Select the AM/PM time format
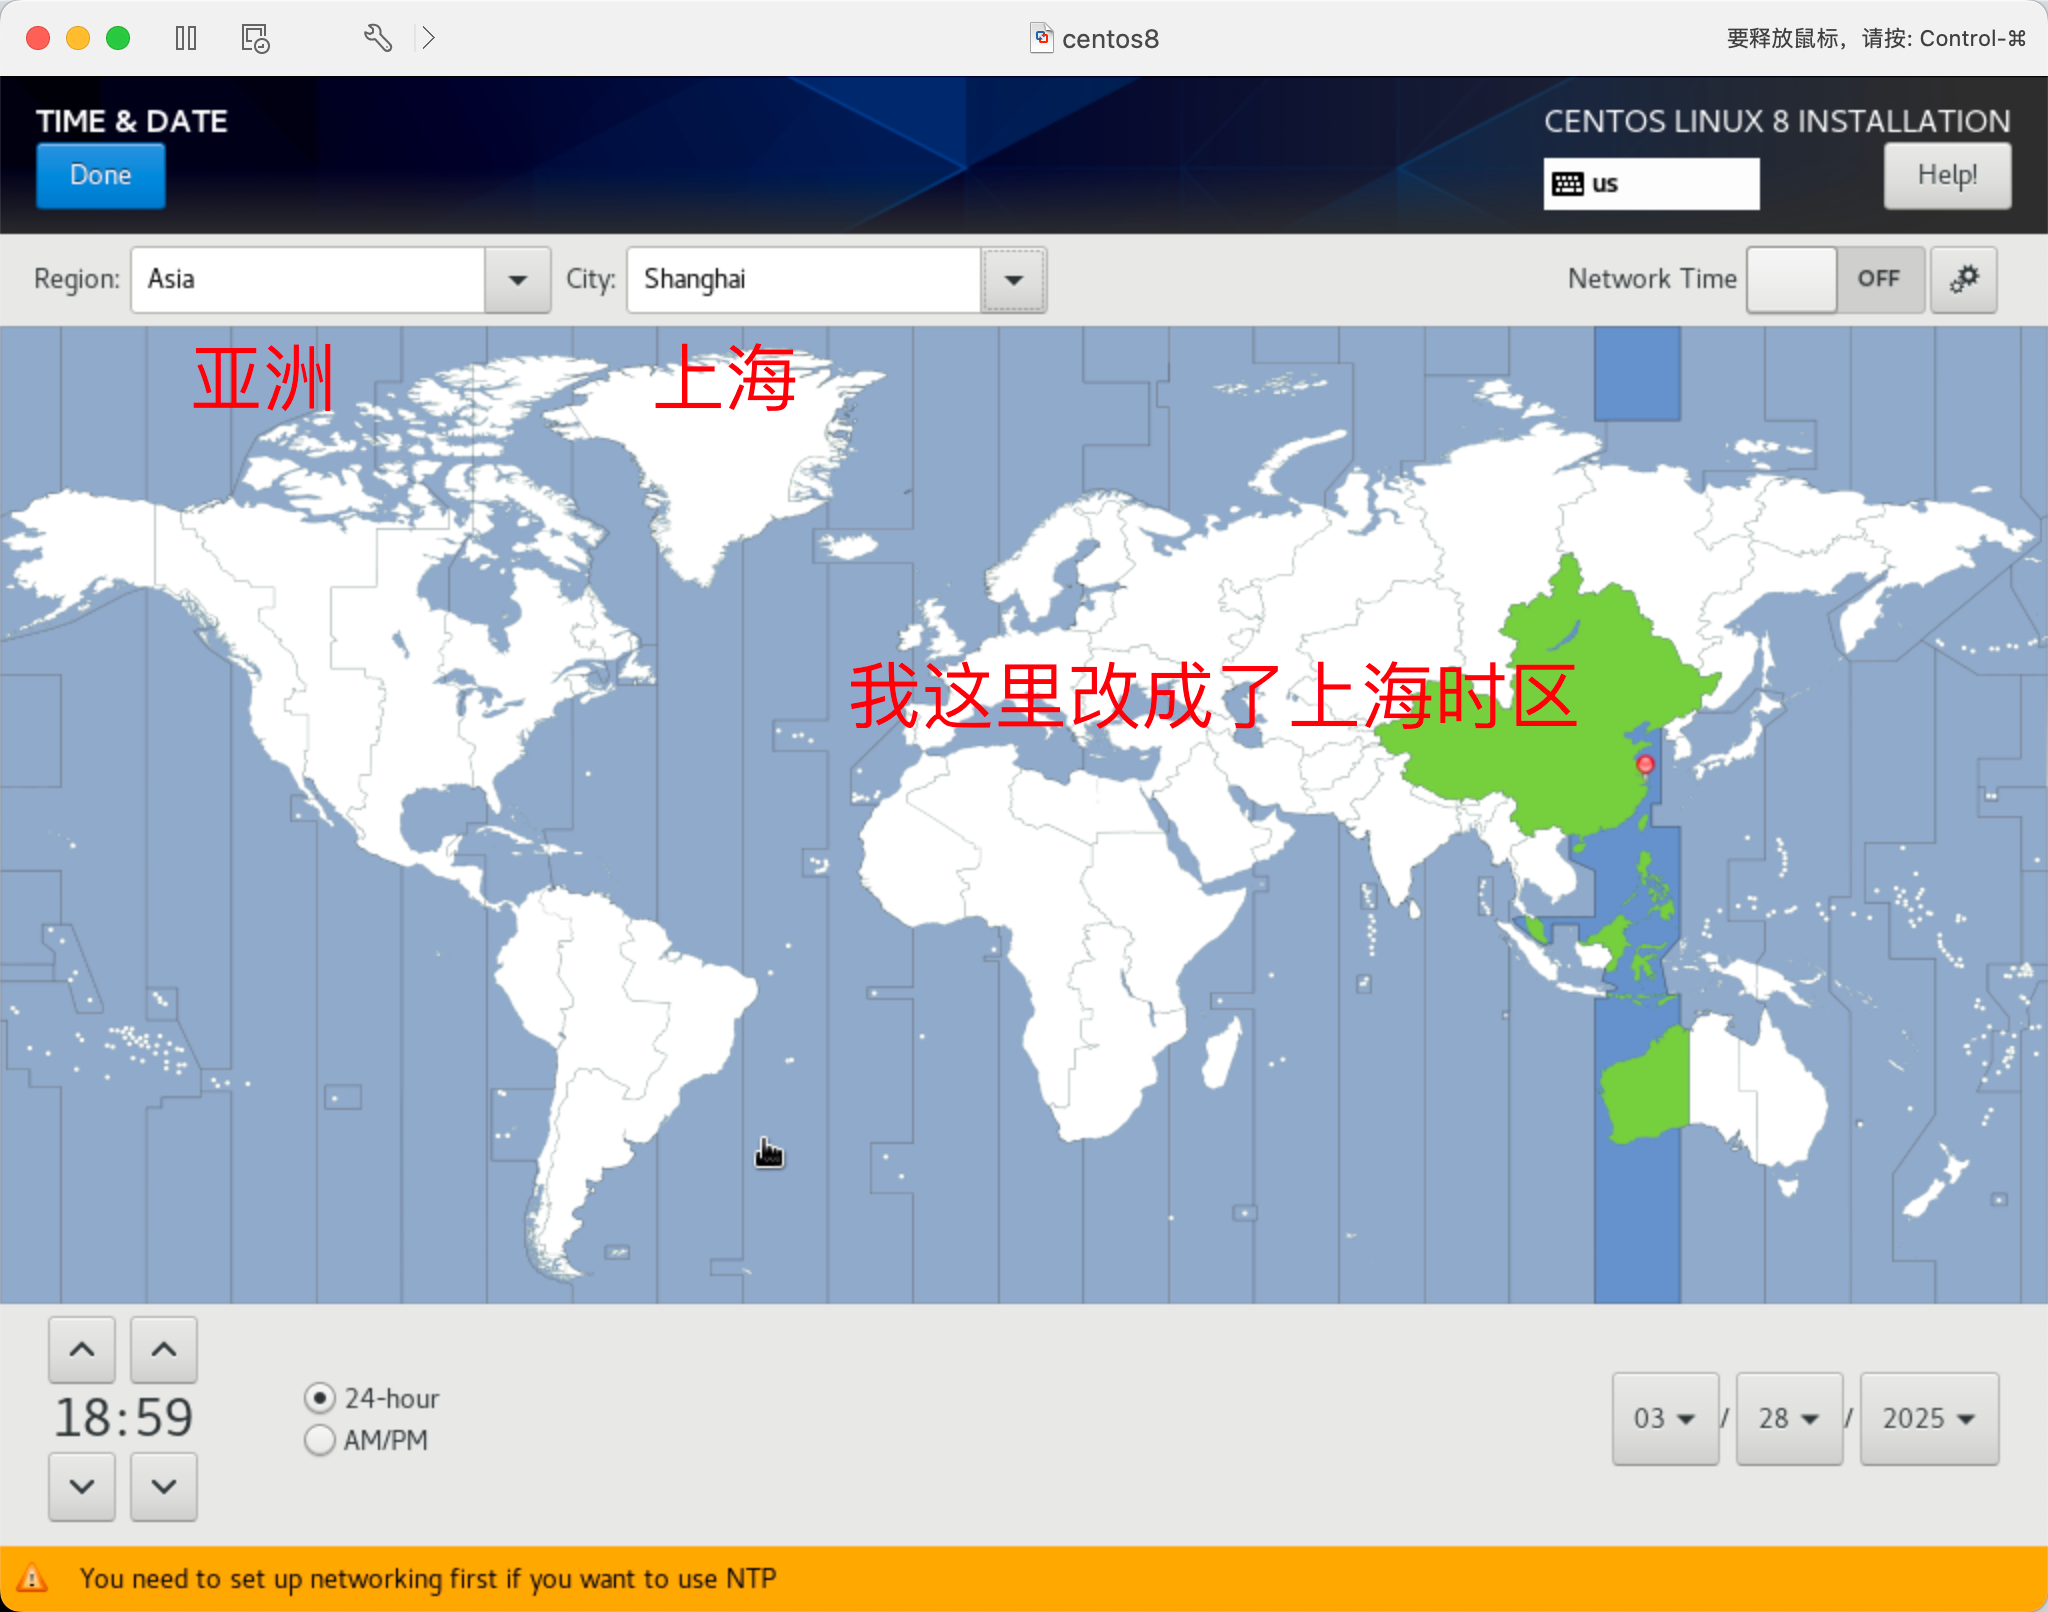The height and width of the screenshot is (1612, 2048). pos(320,1440)
